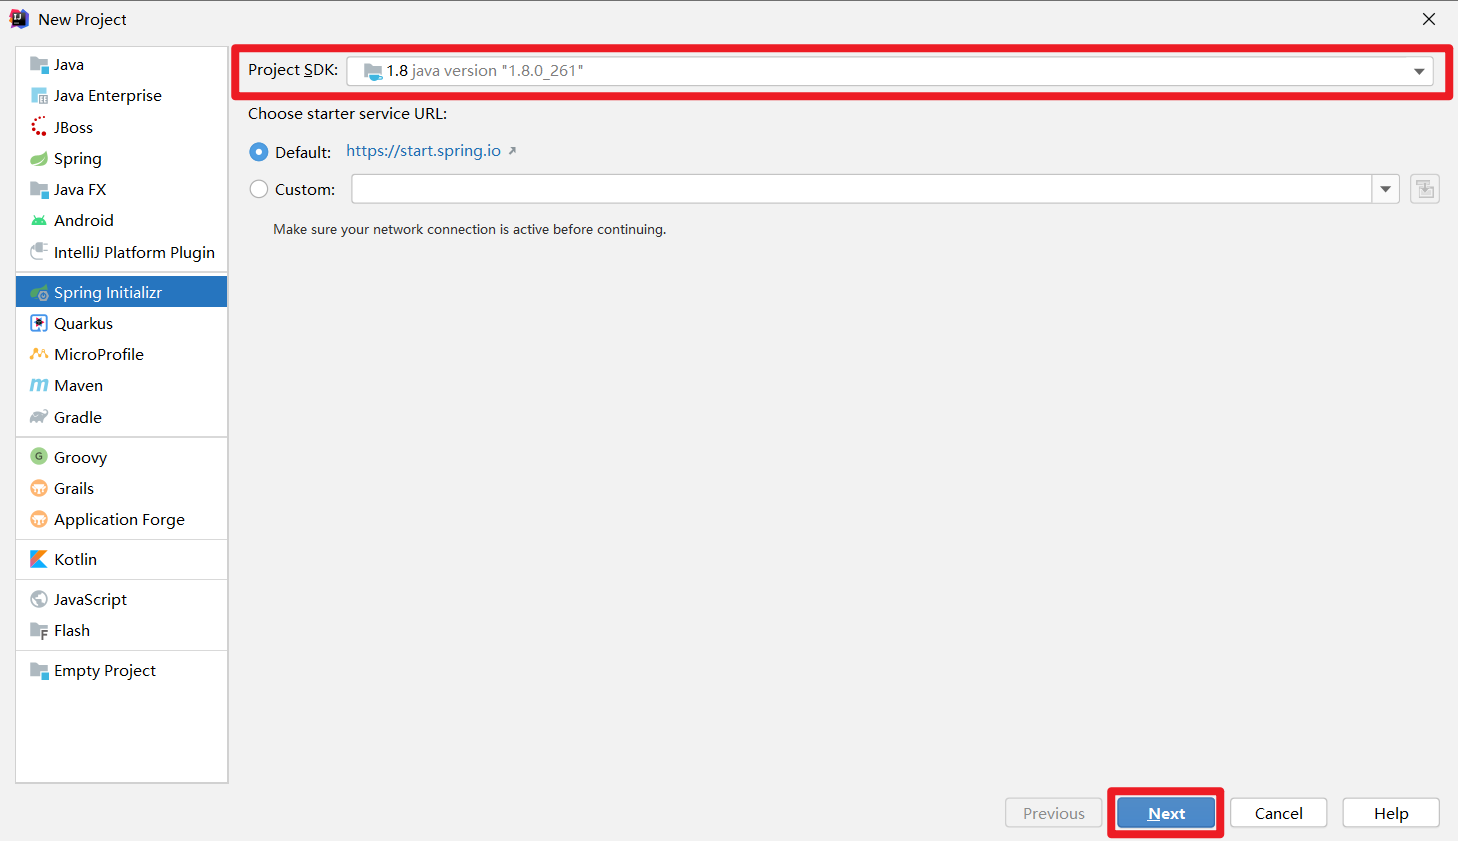The height and width of the screenshot is (841, 1458).
Task: Open the https://start.spring.io link
Action: point(424,151)
